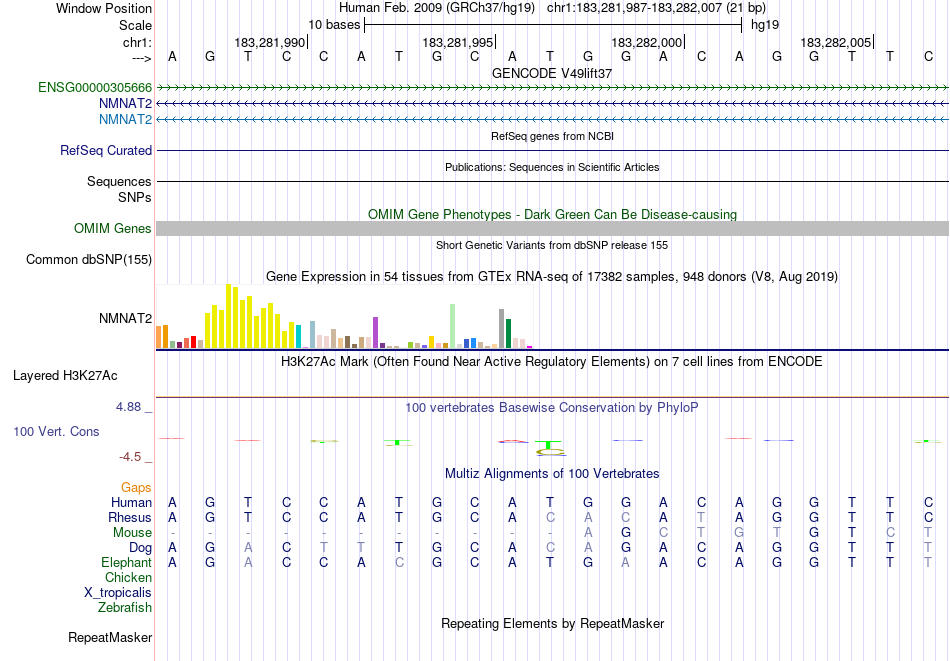The width and height of the screenshot is (950, 661).
Task: Select the Rhesus alignment row label
Action: tap(130, 517)
